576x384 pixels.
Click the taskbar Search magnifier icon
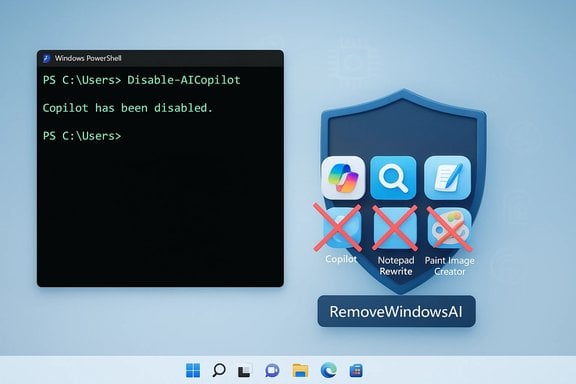coord(219,370)
